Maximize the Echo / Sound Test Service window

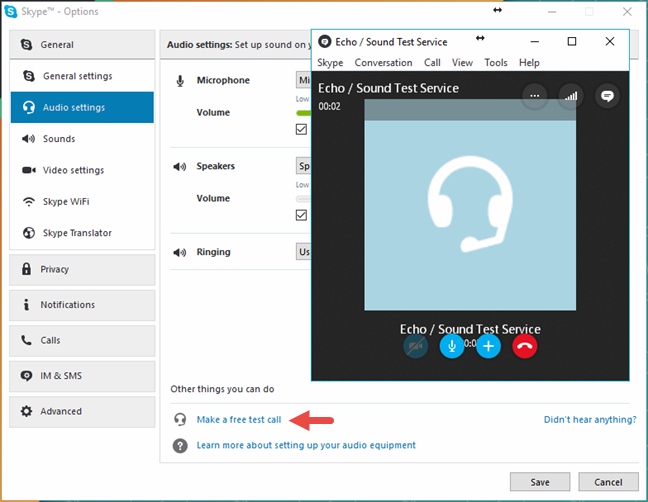(x=572, y=41)
